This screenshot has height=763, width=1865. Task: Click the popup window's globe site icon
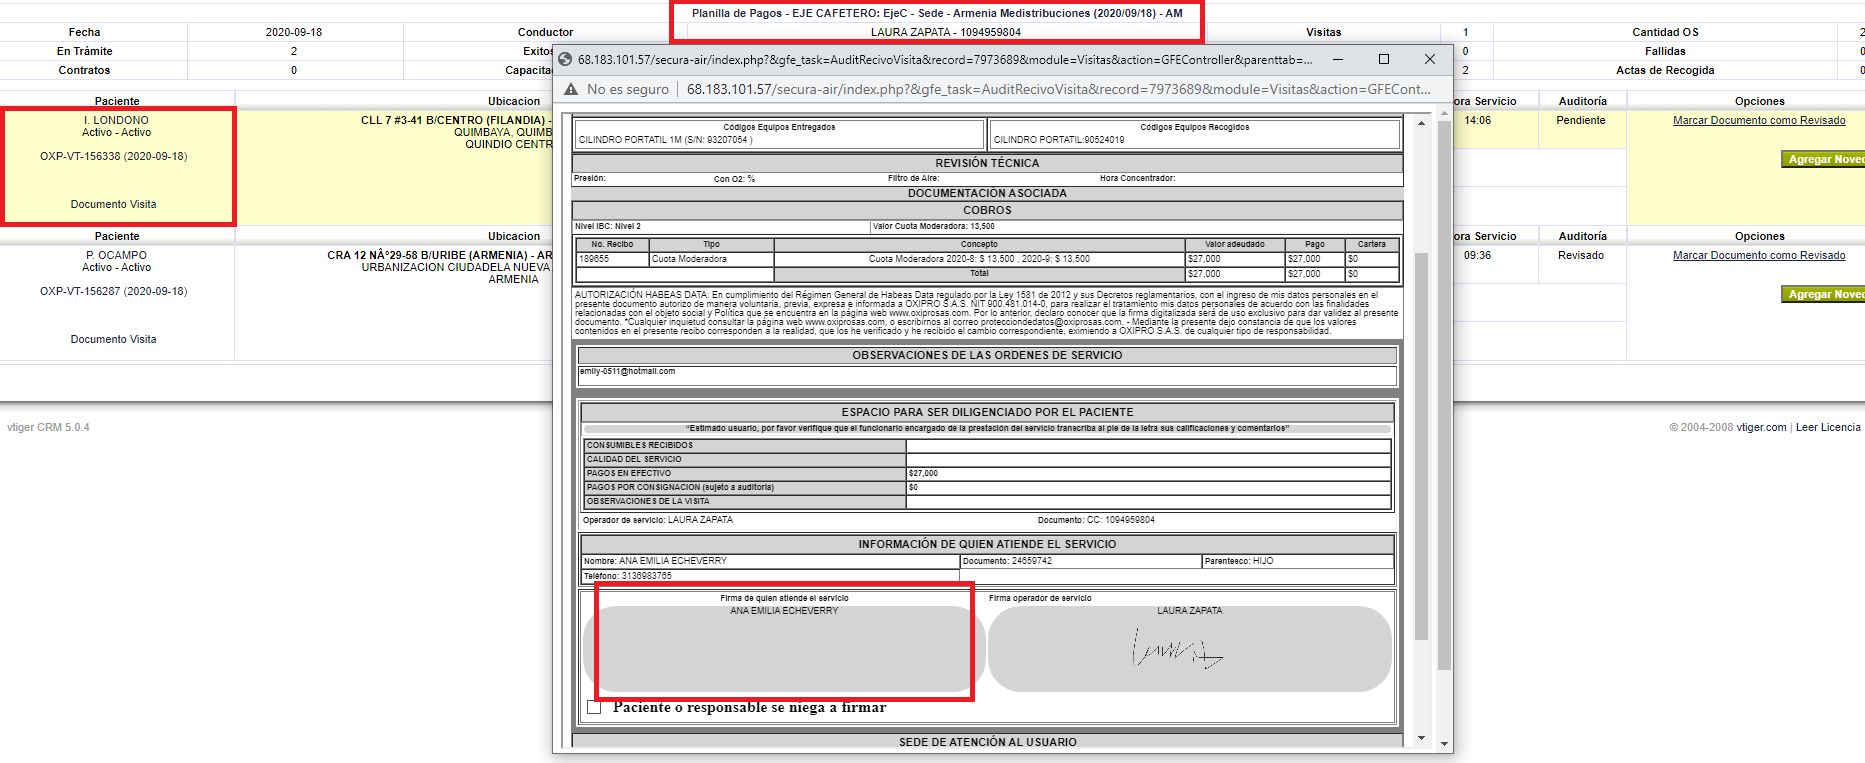coord(565,59)
